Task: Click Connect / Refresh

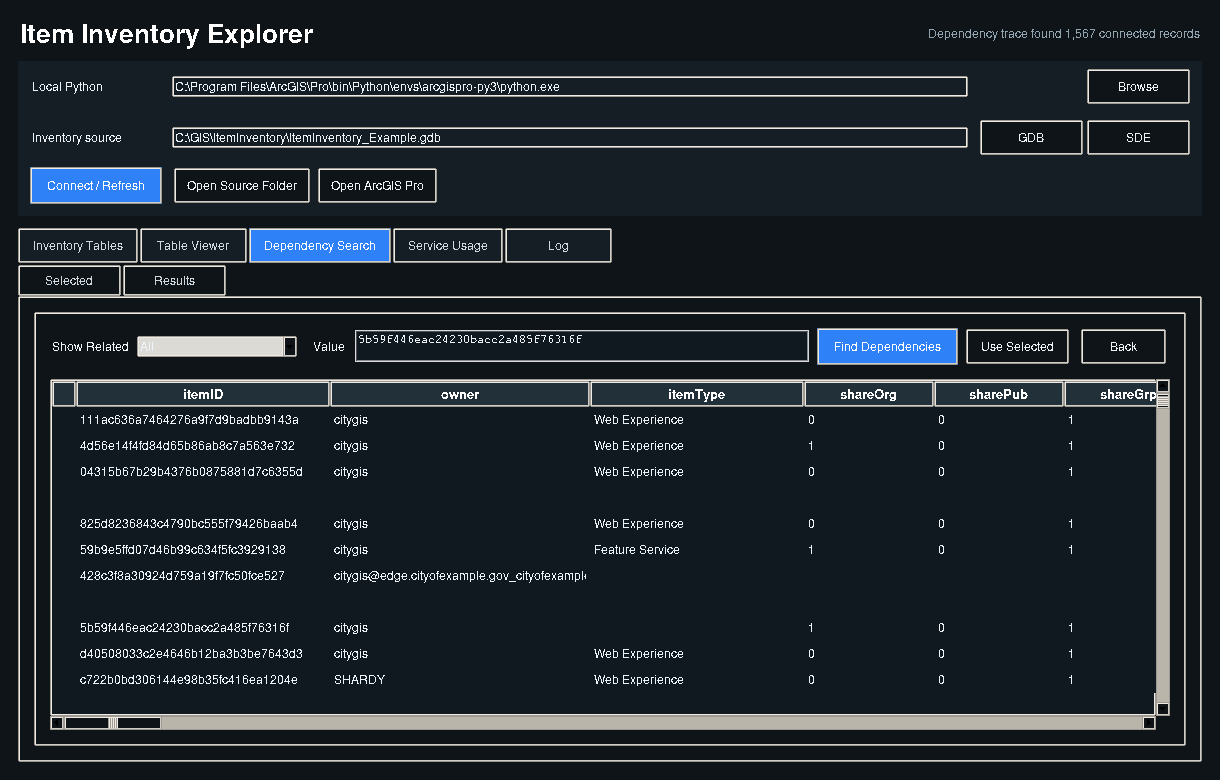Action: coord(96,186)
